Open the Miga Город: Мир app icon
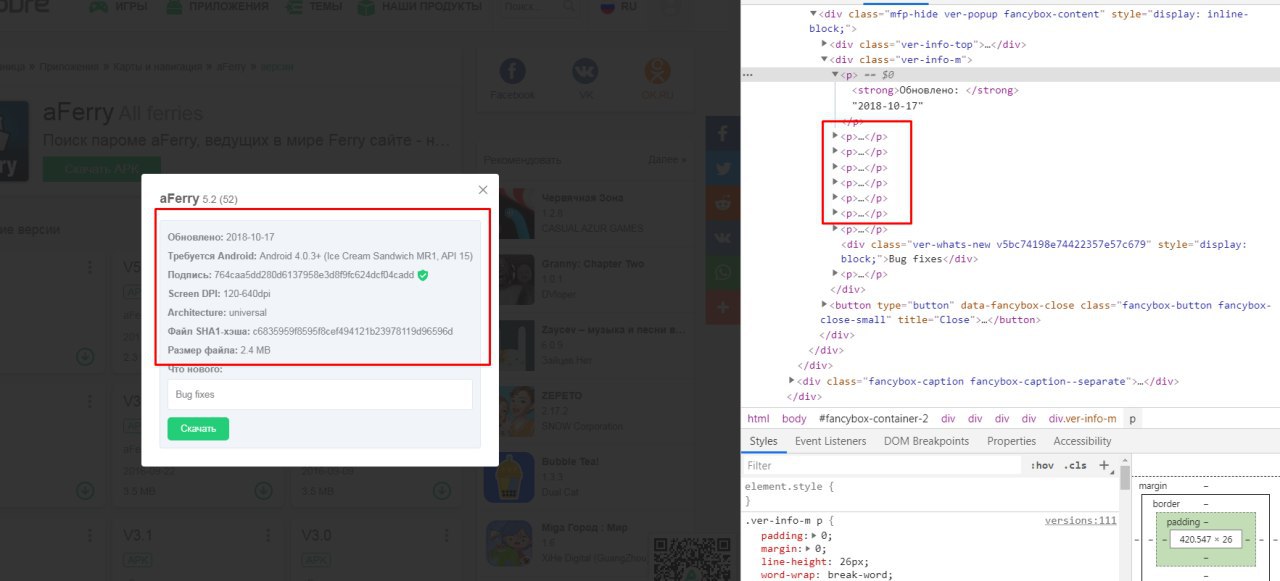1280x581 pixels. [508, 545]
